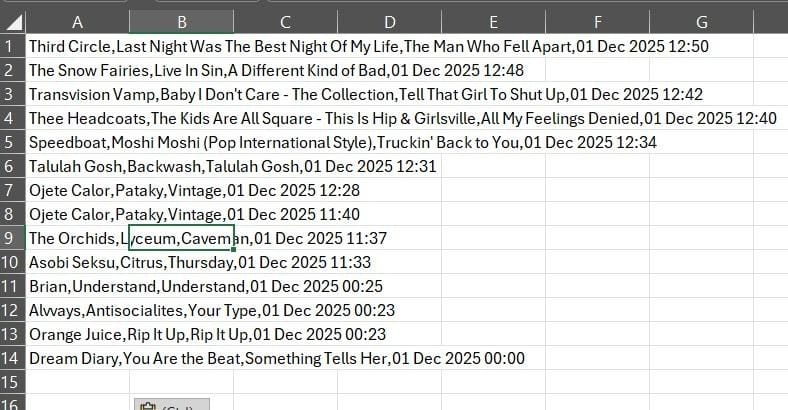Select column F header
The height and width of the screenshot is (410, 788).
coord(597,21)
